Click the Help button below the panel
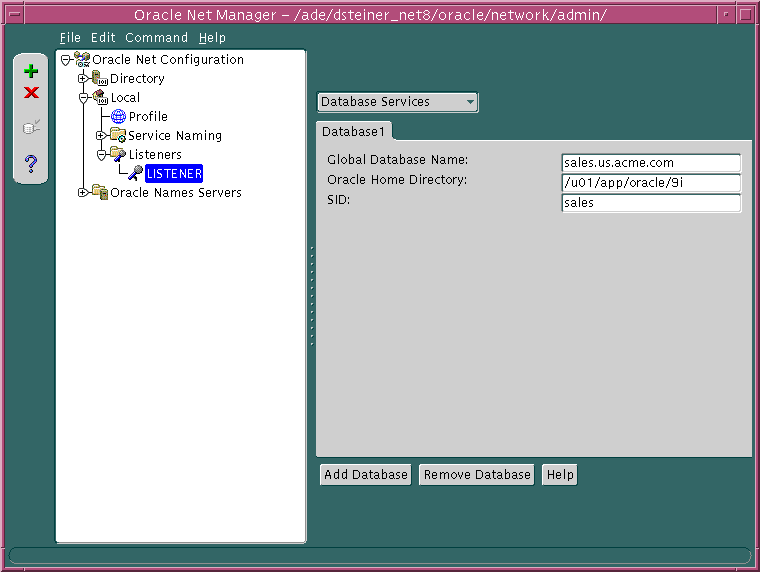Viewport: 760px width, 572px height. [x=560, y=475]
